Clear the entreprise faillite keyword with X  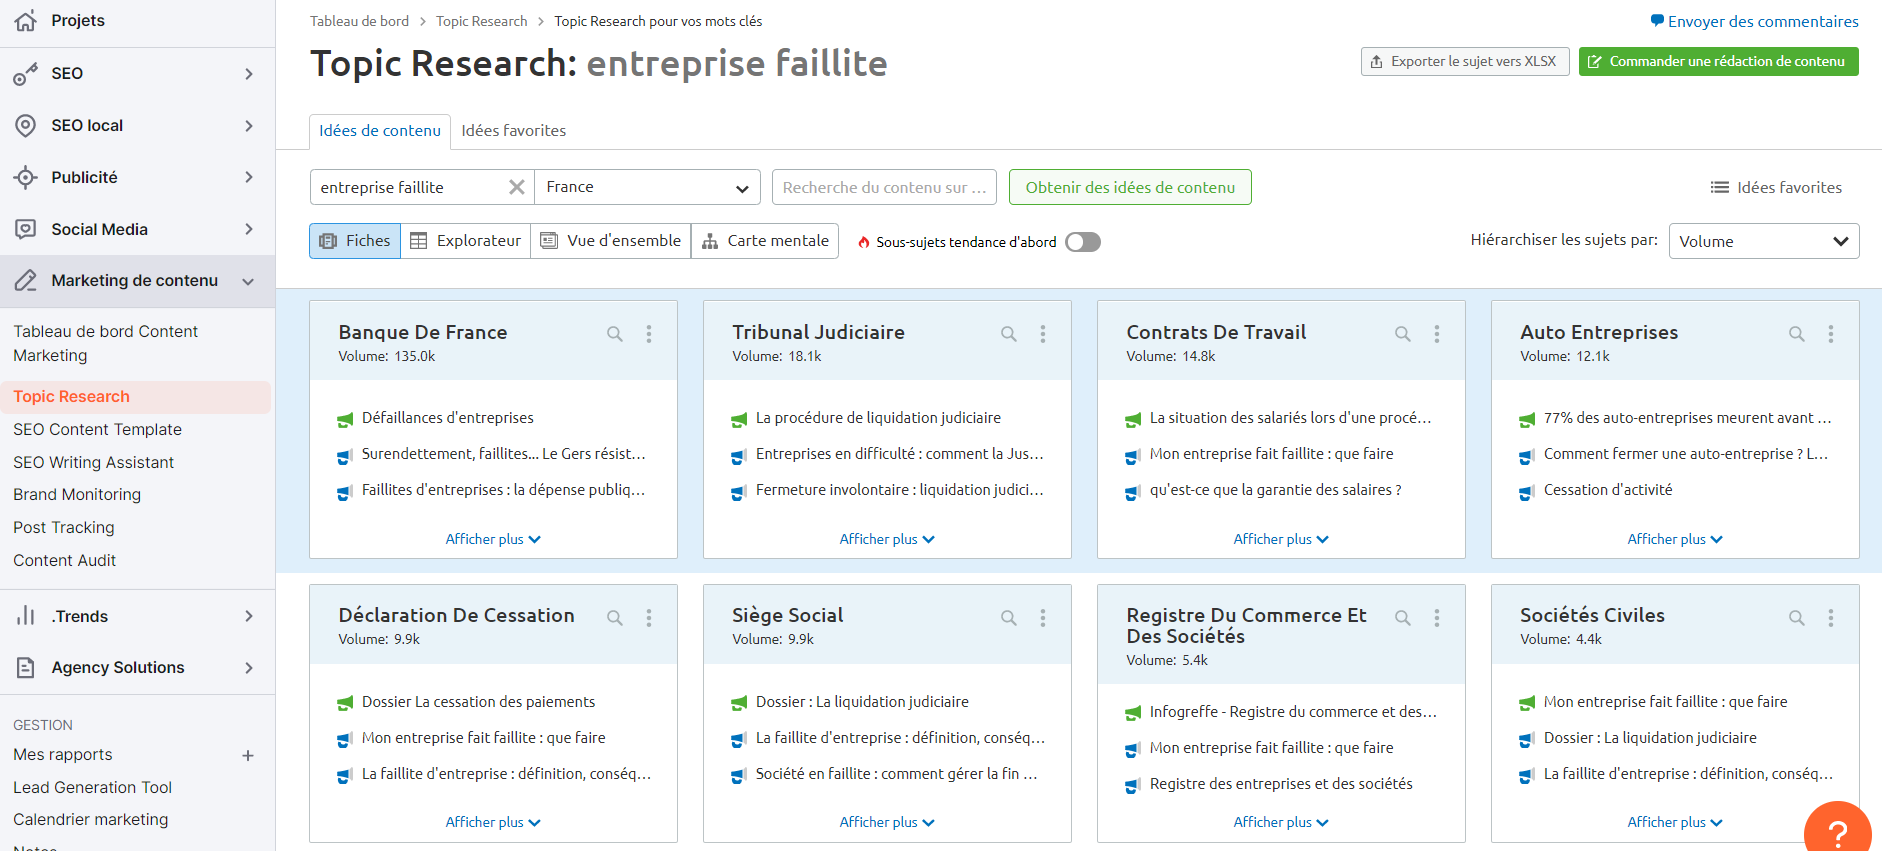pyautogui.click(x=517, y=187)
